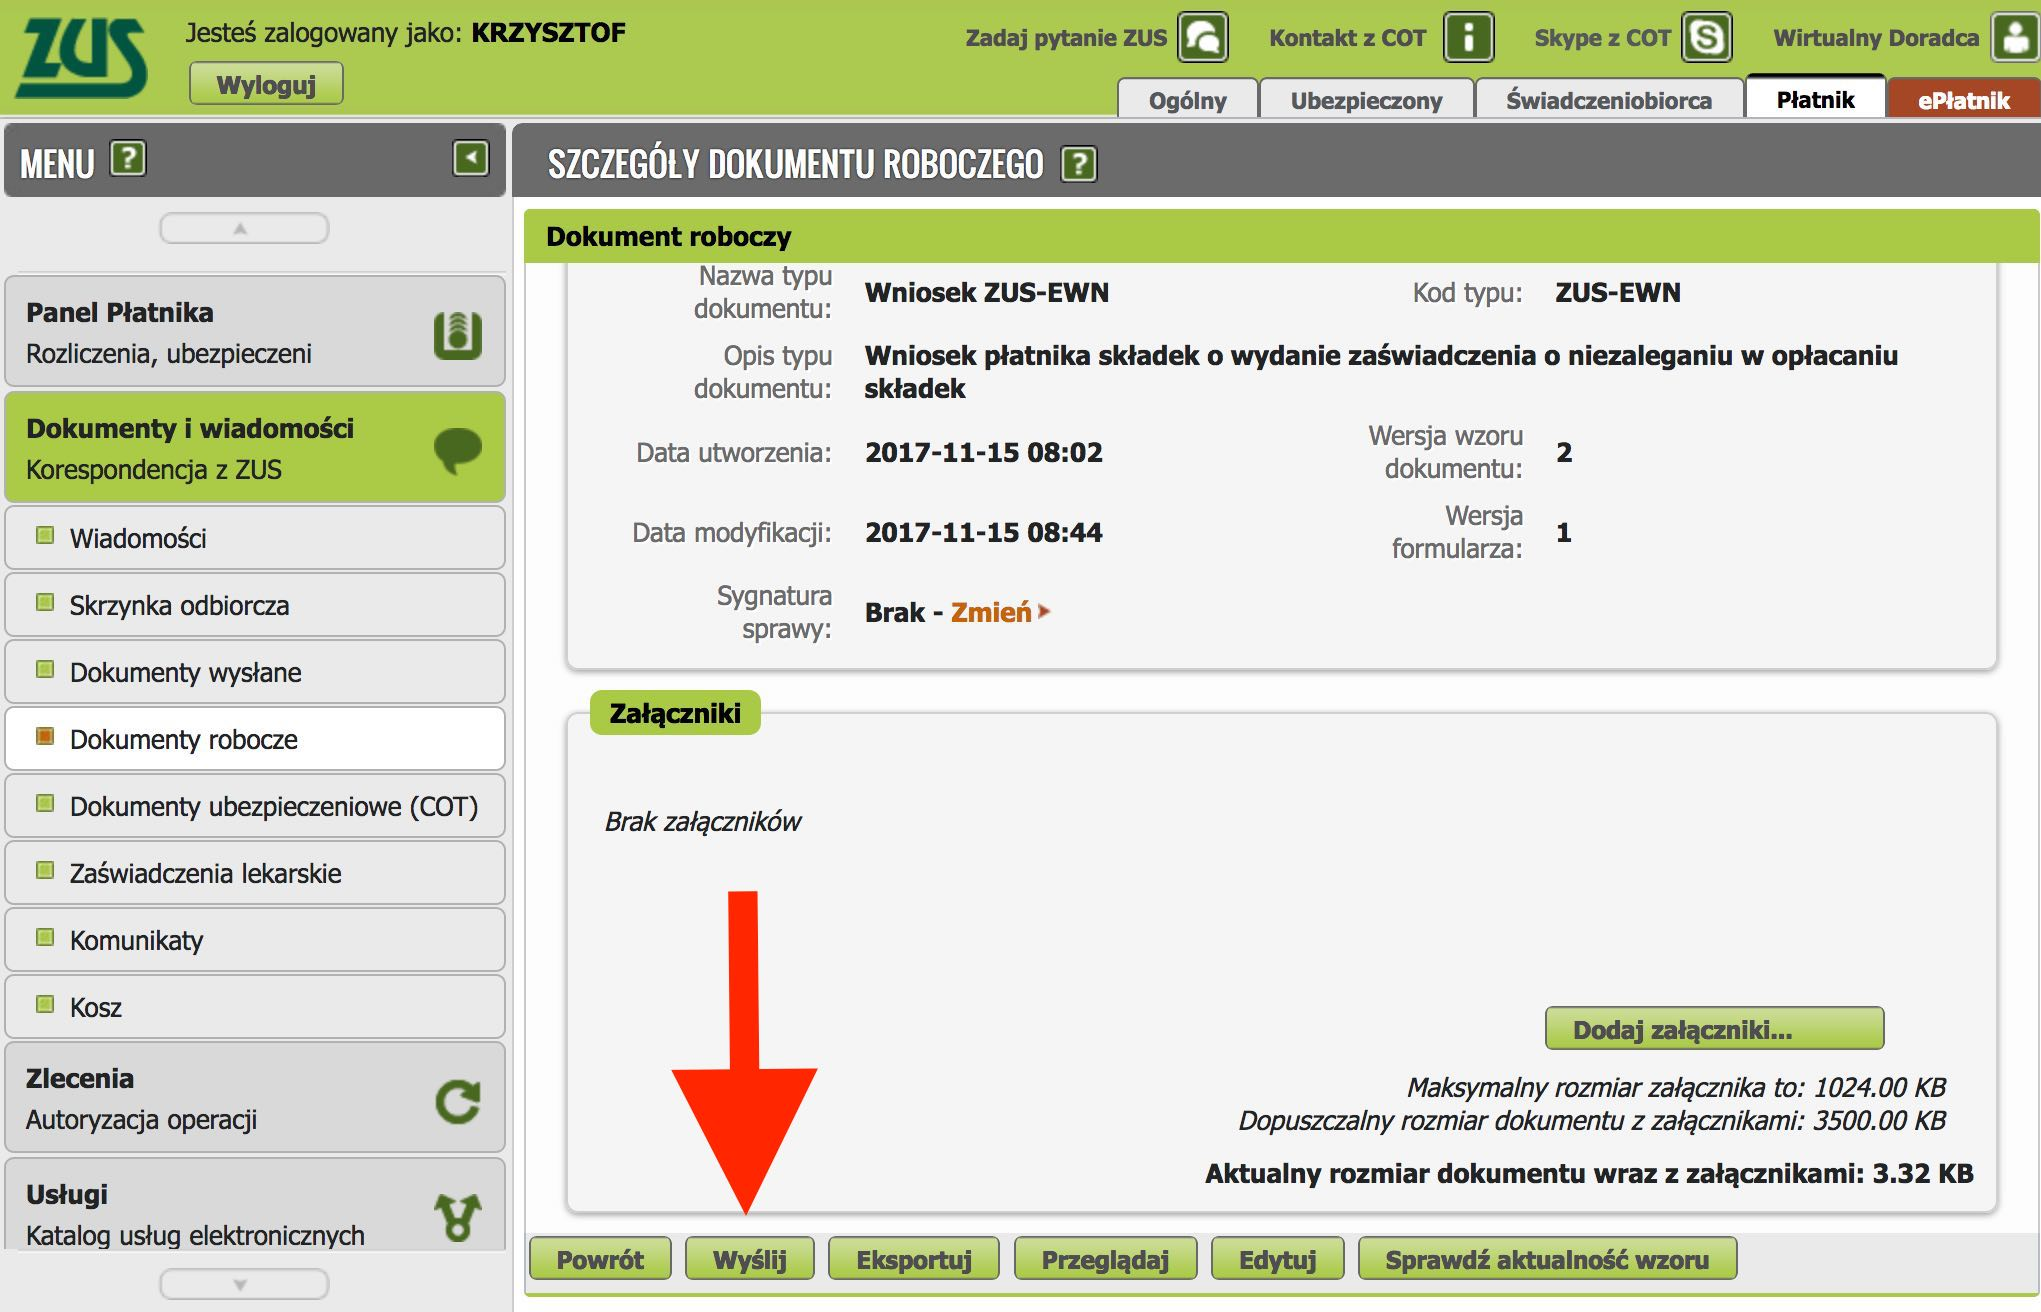Open the Panel Płatnika section

point(255,332)
